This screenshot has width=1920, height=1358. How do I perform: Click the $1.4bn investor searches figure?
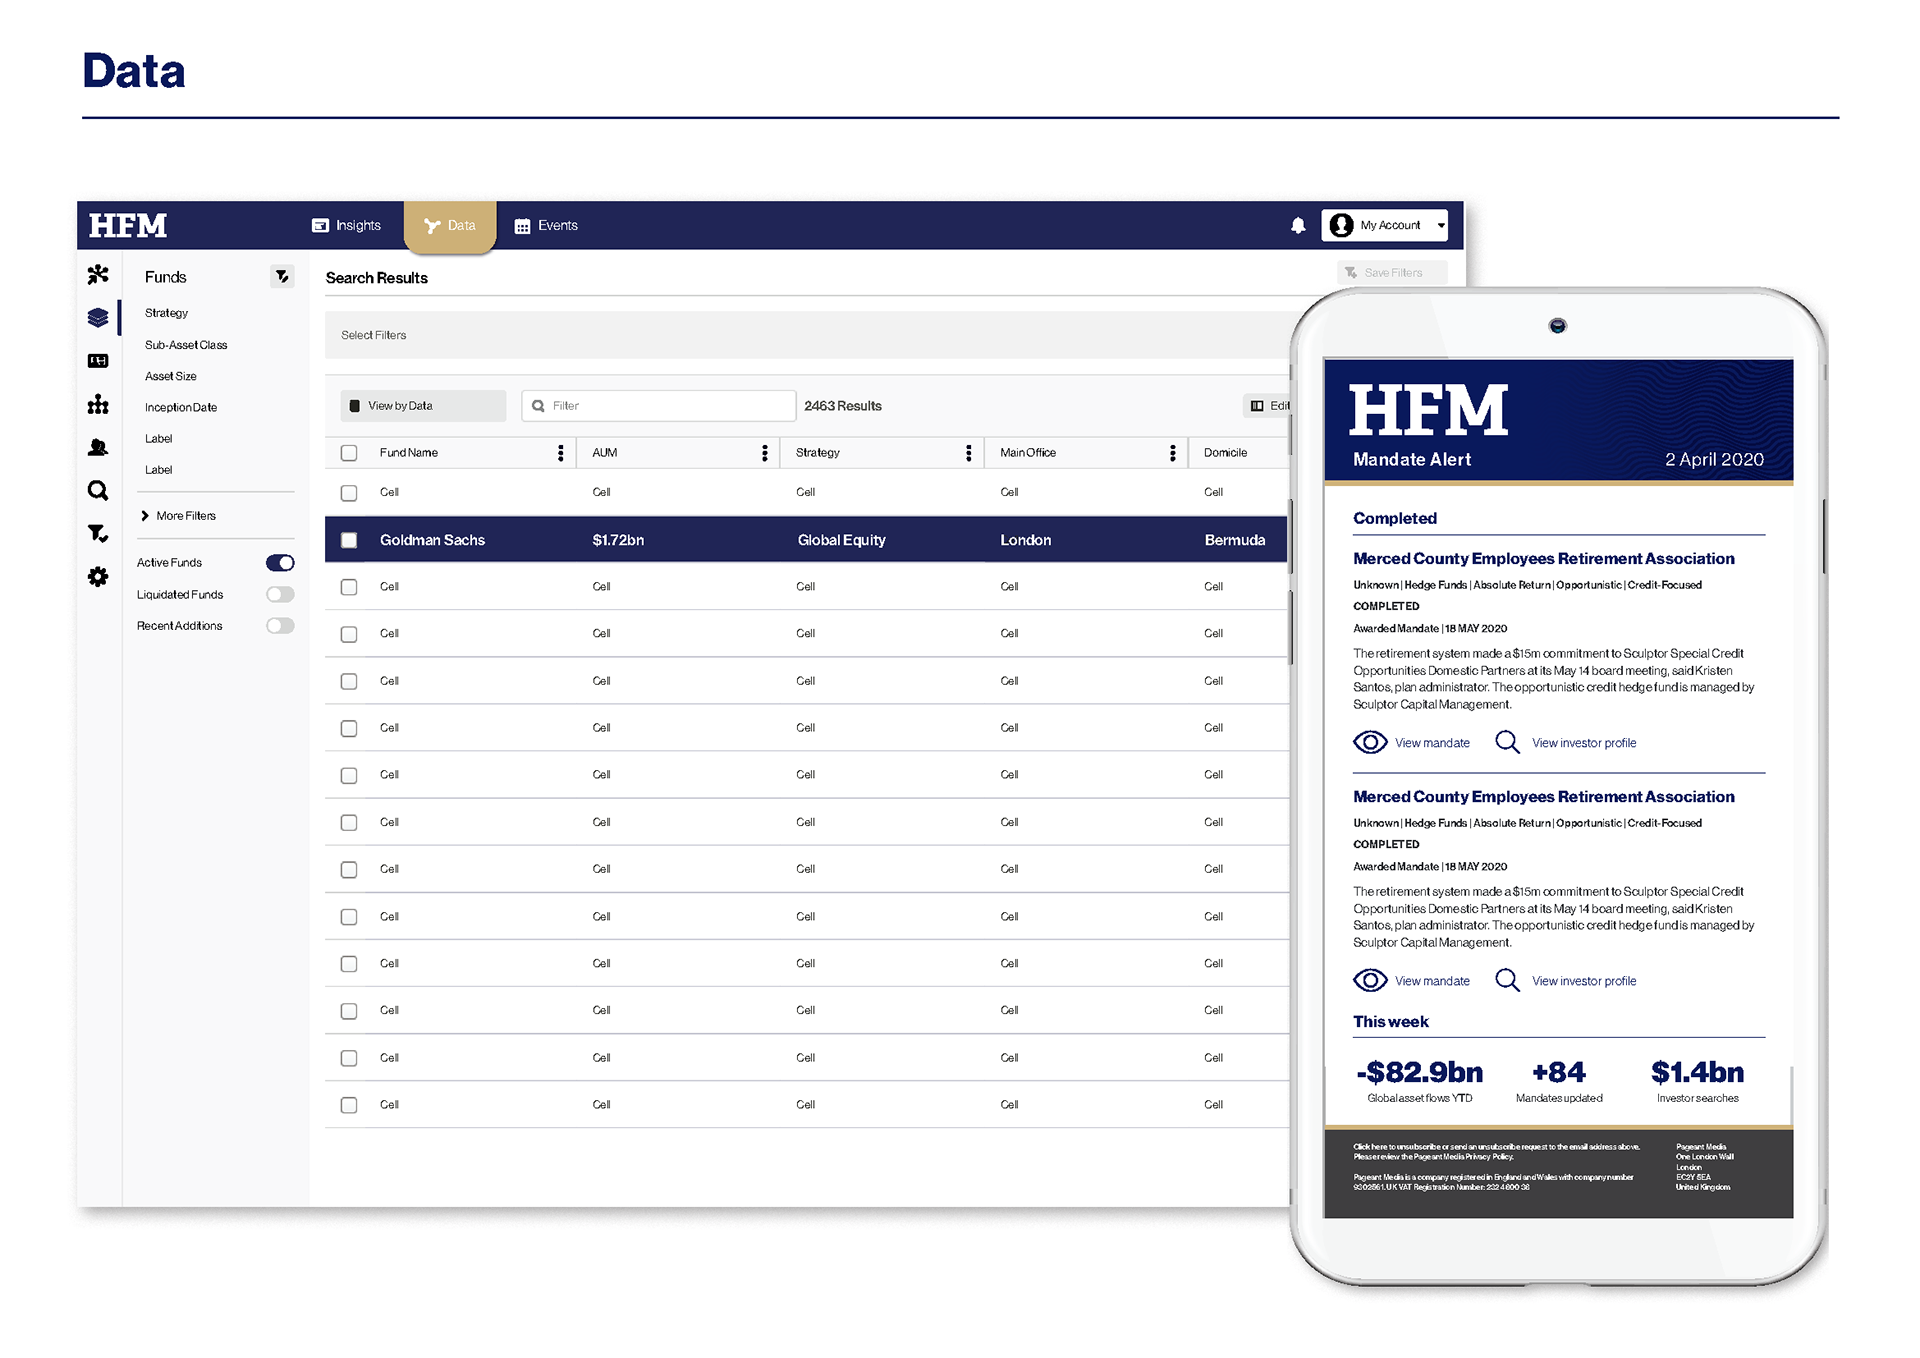point(1698,1073)
